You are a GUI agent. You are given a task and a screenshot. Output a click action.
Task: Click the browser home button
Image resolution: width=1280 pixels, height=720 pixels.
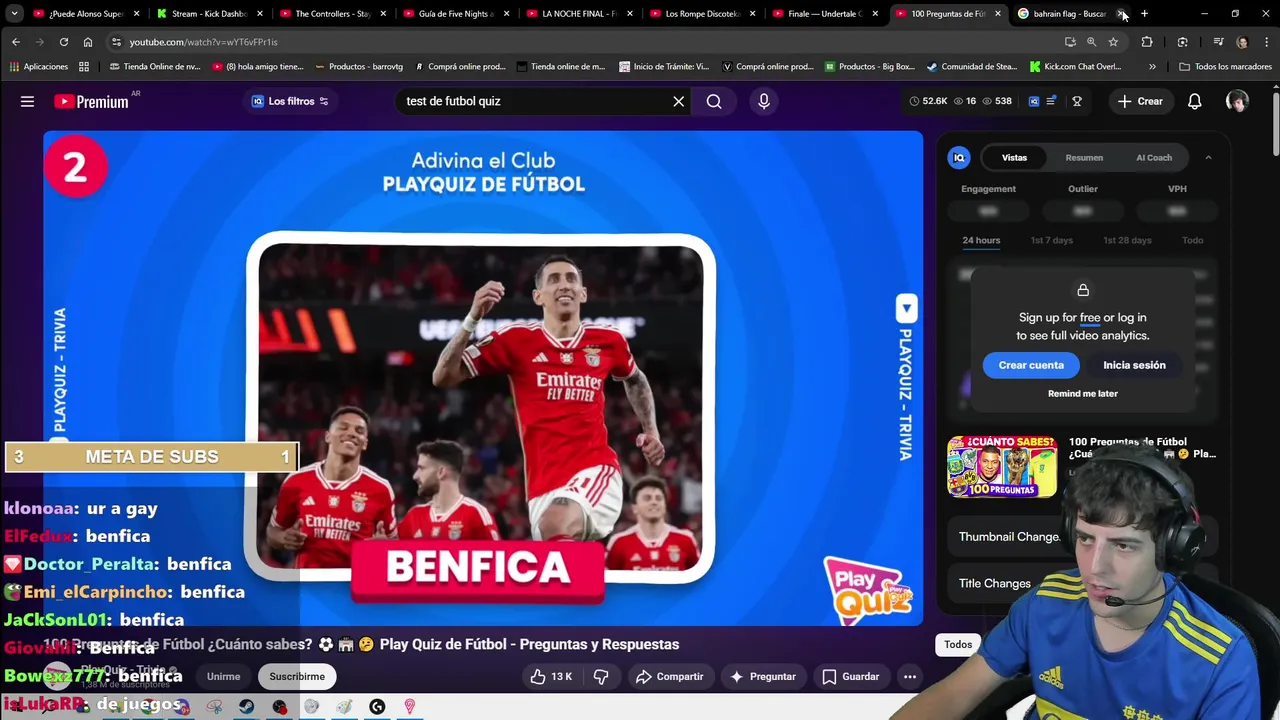click(x=88, y=42)
